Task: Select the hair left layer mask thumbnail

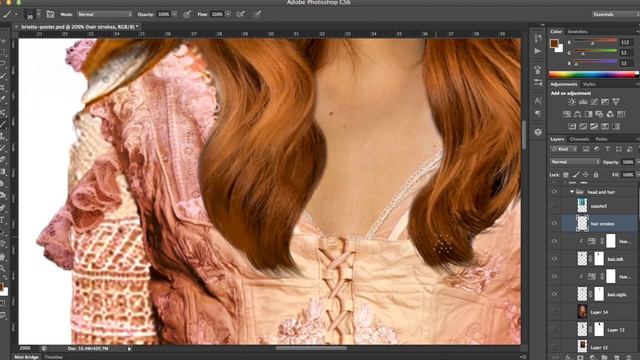Action: 599,259
